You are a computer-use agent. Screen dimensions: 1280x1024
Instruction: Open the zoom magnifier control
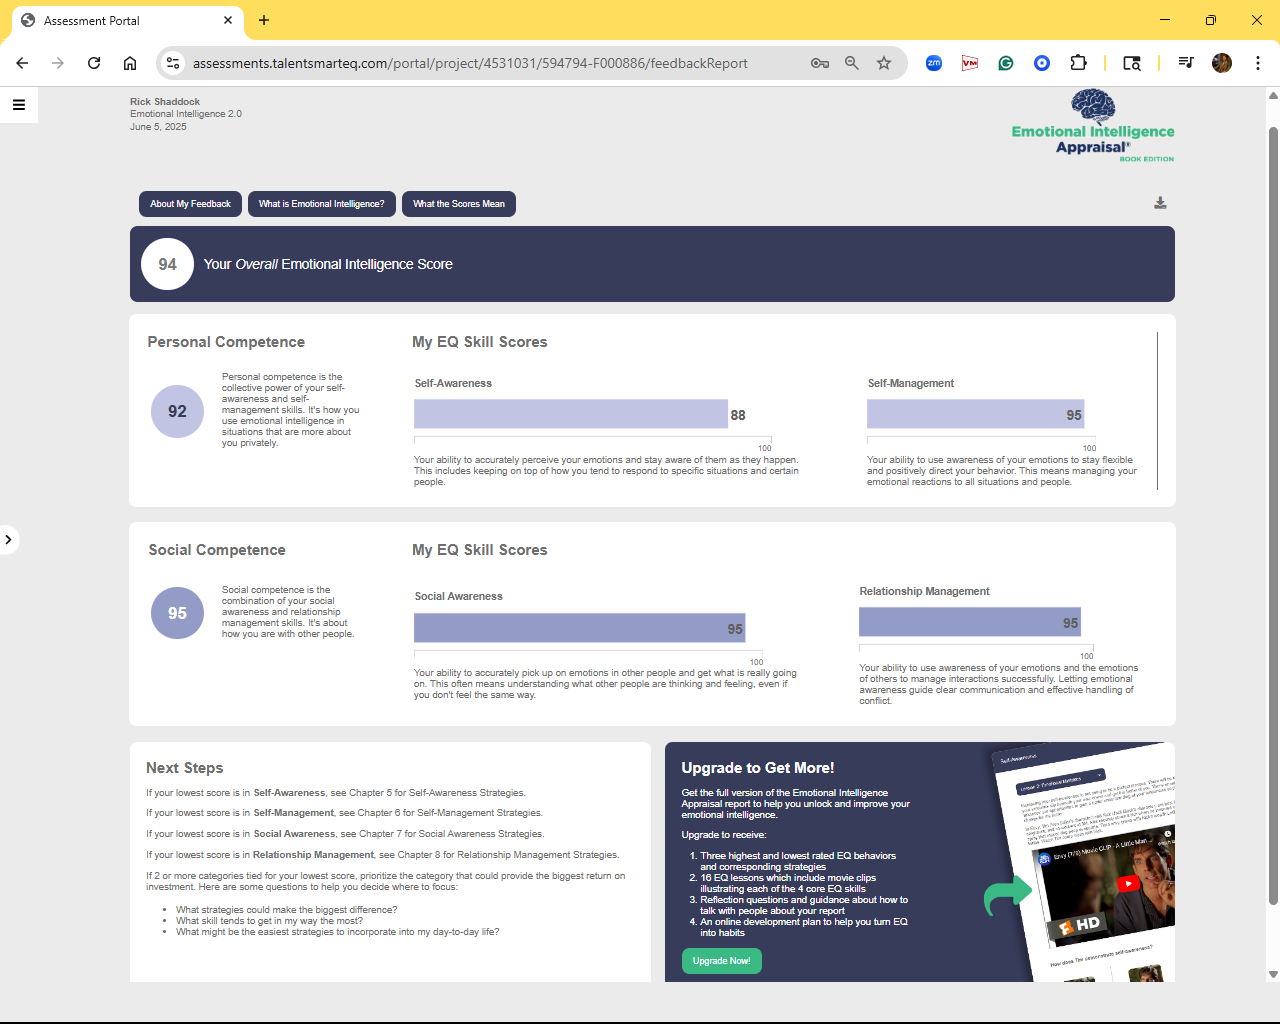(852, 63)
